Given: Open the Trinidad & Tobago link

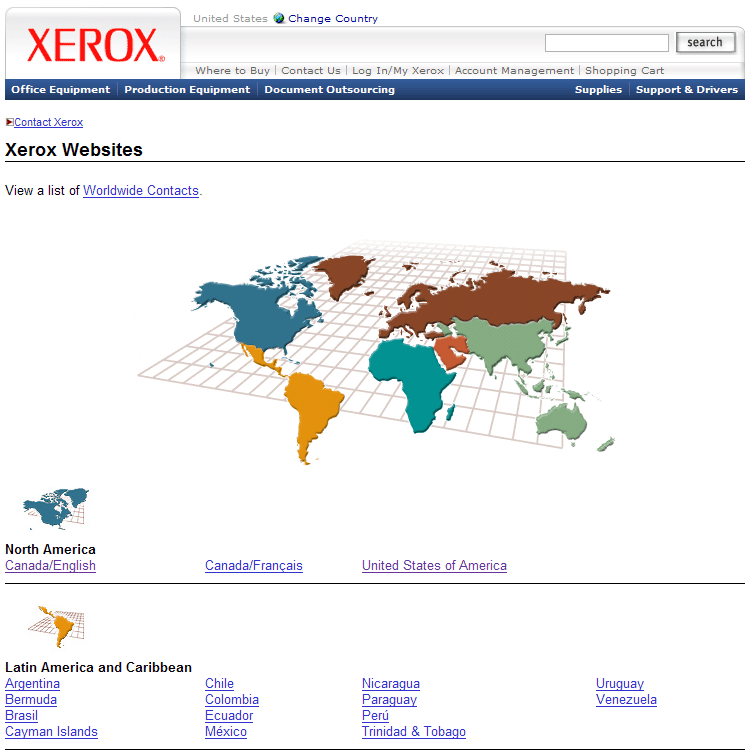Looking at the screenshot, I should (414, 732).
